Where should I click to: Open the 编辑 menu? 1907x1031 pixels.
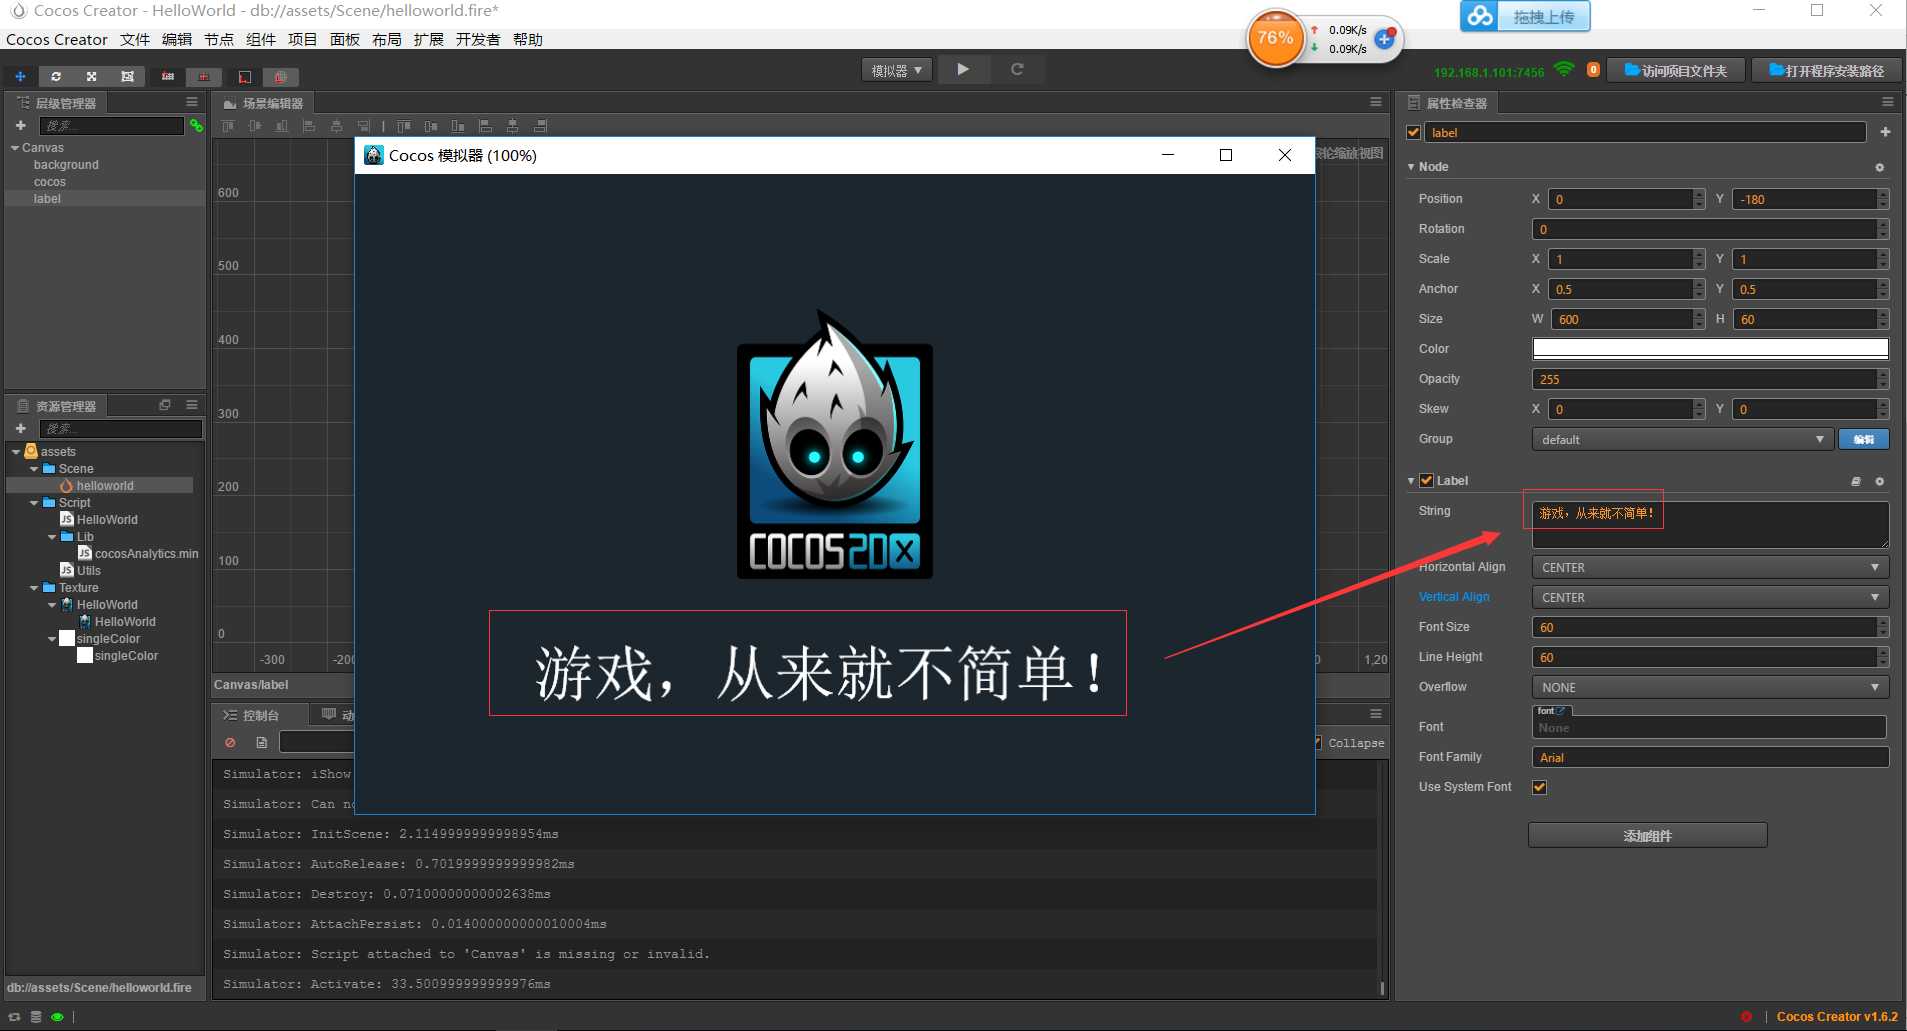coord(177,40)
